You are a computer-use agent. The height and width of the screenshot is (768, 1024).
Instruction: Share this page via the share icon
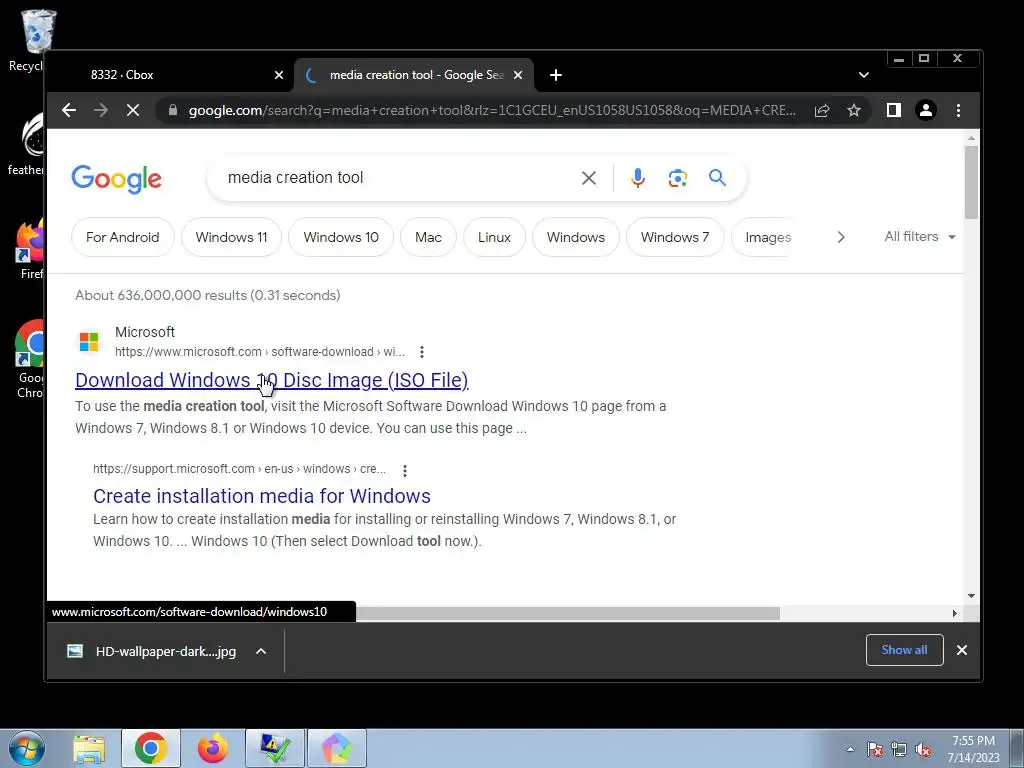[822, 110]
